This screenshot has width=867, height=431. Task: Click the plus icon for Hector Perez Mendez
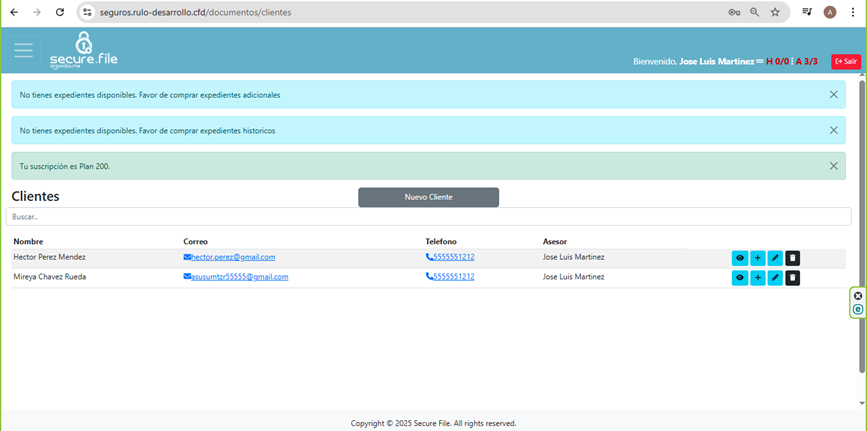click(757, 258)
